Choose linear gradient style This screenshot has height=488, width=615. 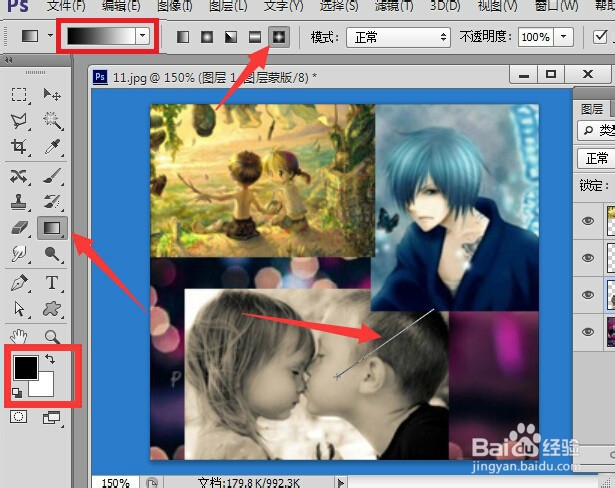point(183,37)
